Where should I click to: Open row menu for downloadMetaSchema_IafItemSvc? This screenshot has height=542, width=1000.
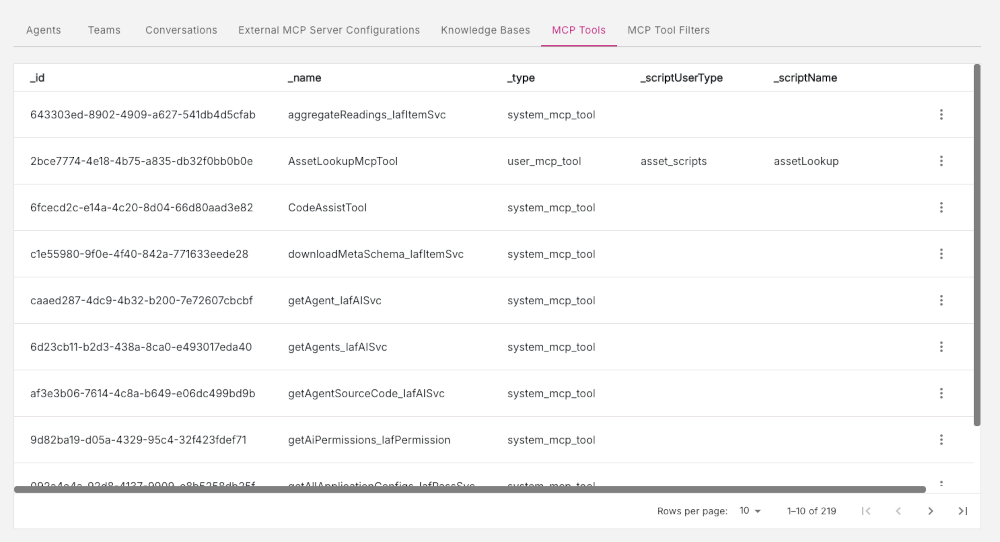point(941,254)
